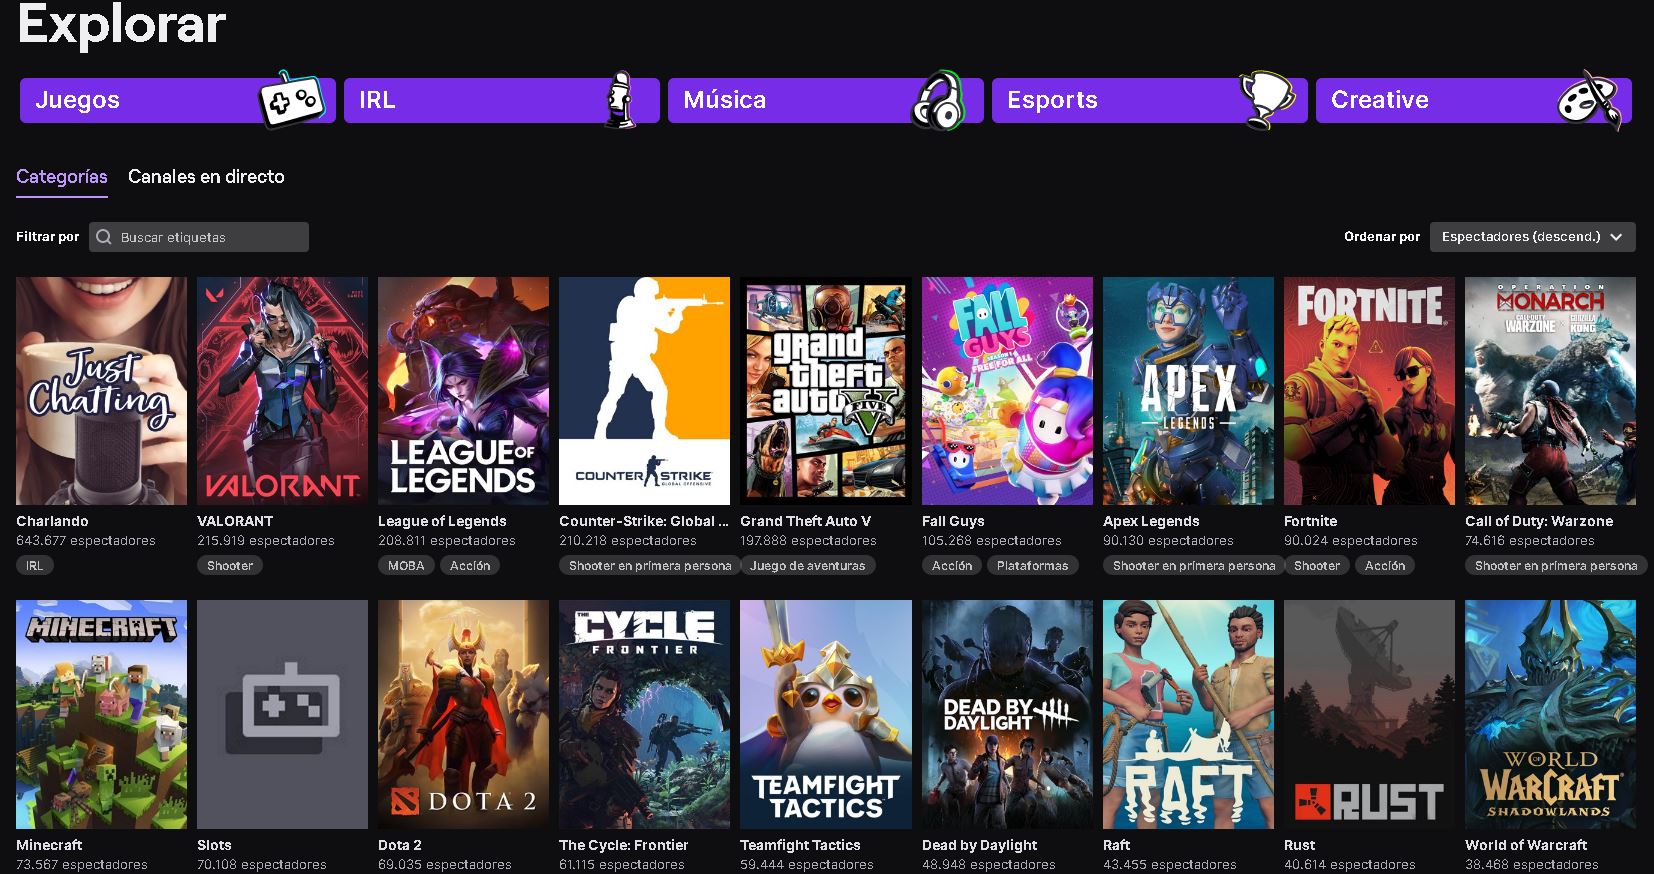Viewport: 1654px width, 874px height.
Task: Select the IRL tag under Charlando
Action: 34,565
